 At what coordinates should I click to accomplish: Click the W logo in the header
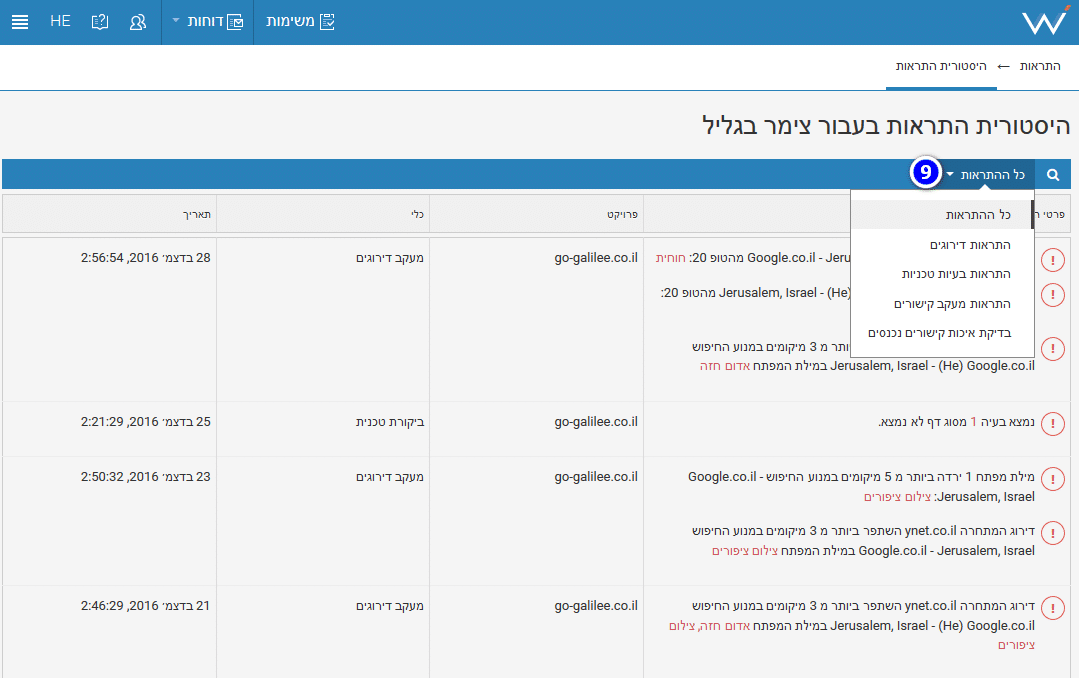1045,21
